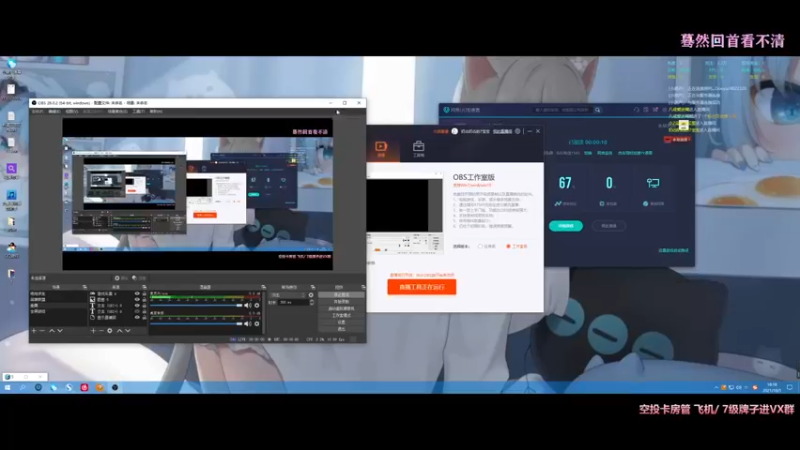
Task: Toggle visibility of the image source row
Action: [x=137, y=299]
